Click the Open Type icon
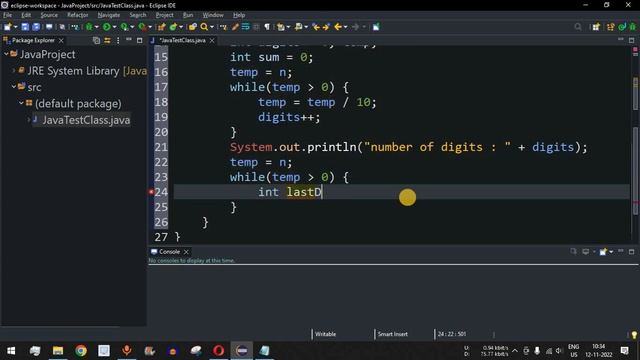The image size is (640, 360). 193,27
